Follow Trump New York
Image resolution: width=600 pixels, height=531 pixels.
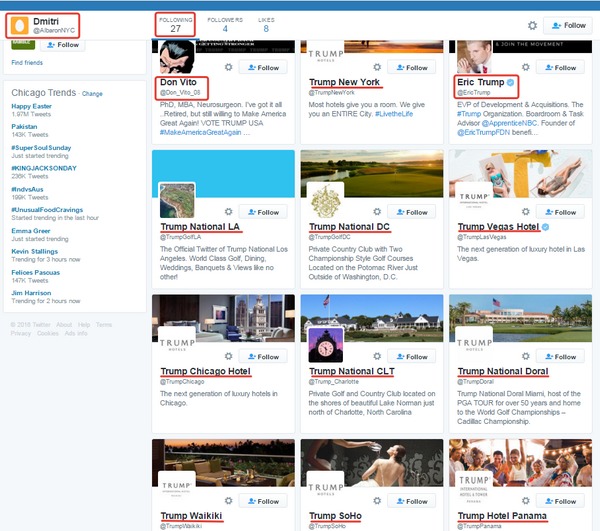412,67
